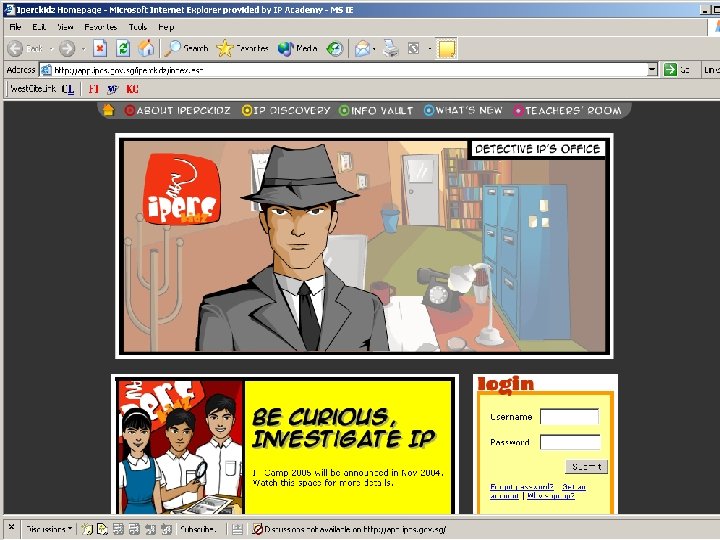Click the Collapse all discussions icon

(134, 529)
